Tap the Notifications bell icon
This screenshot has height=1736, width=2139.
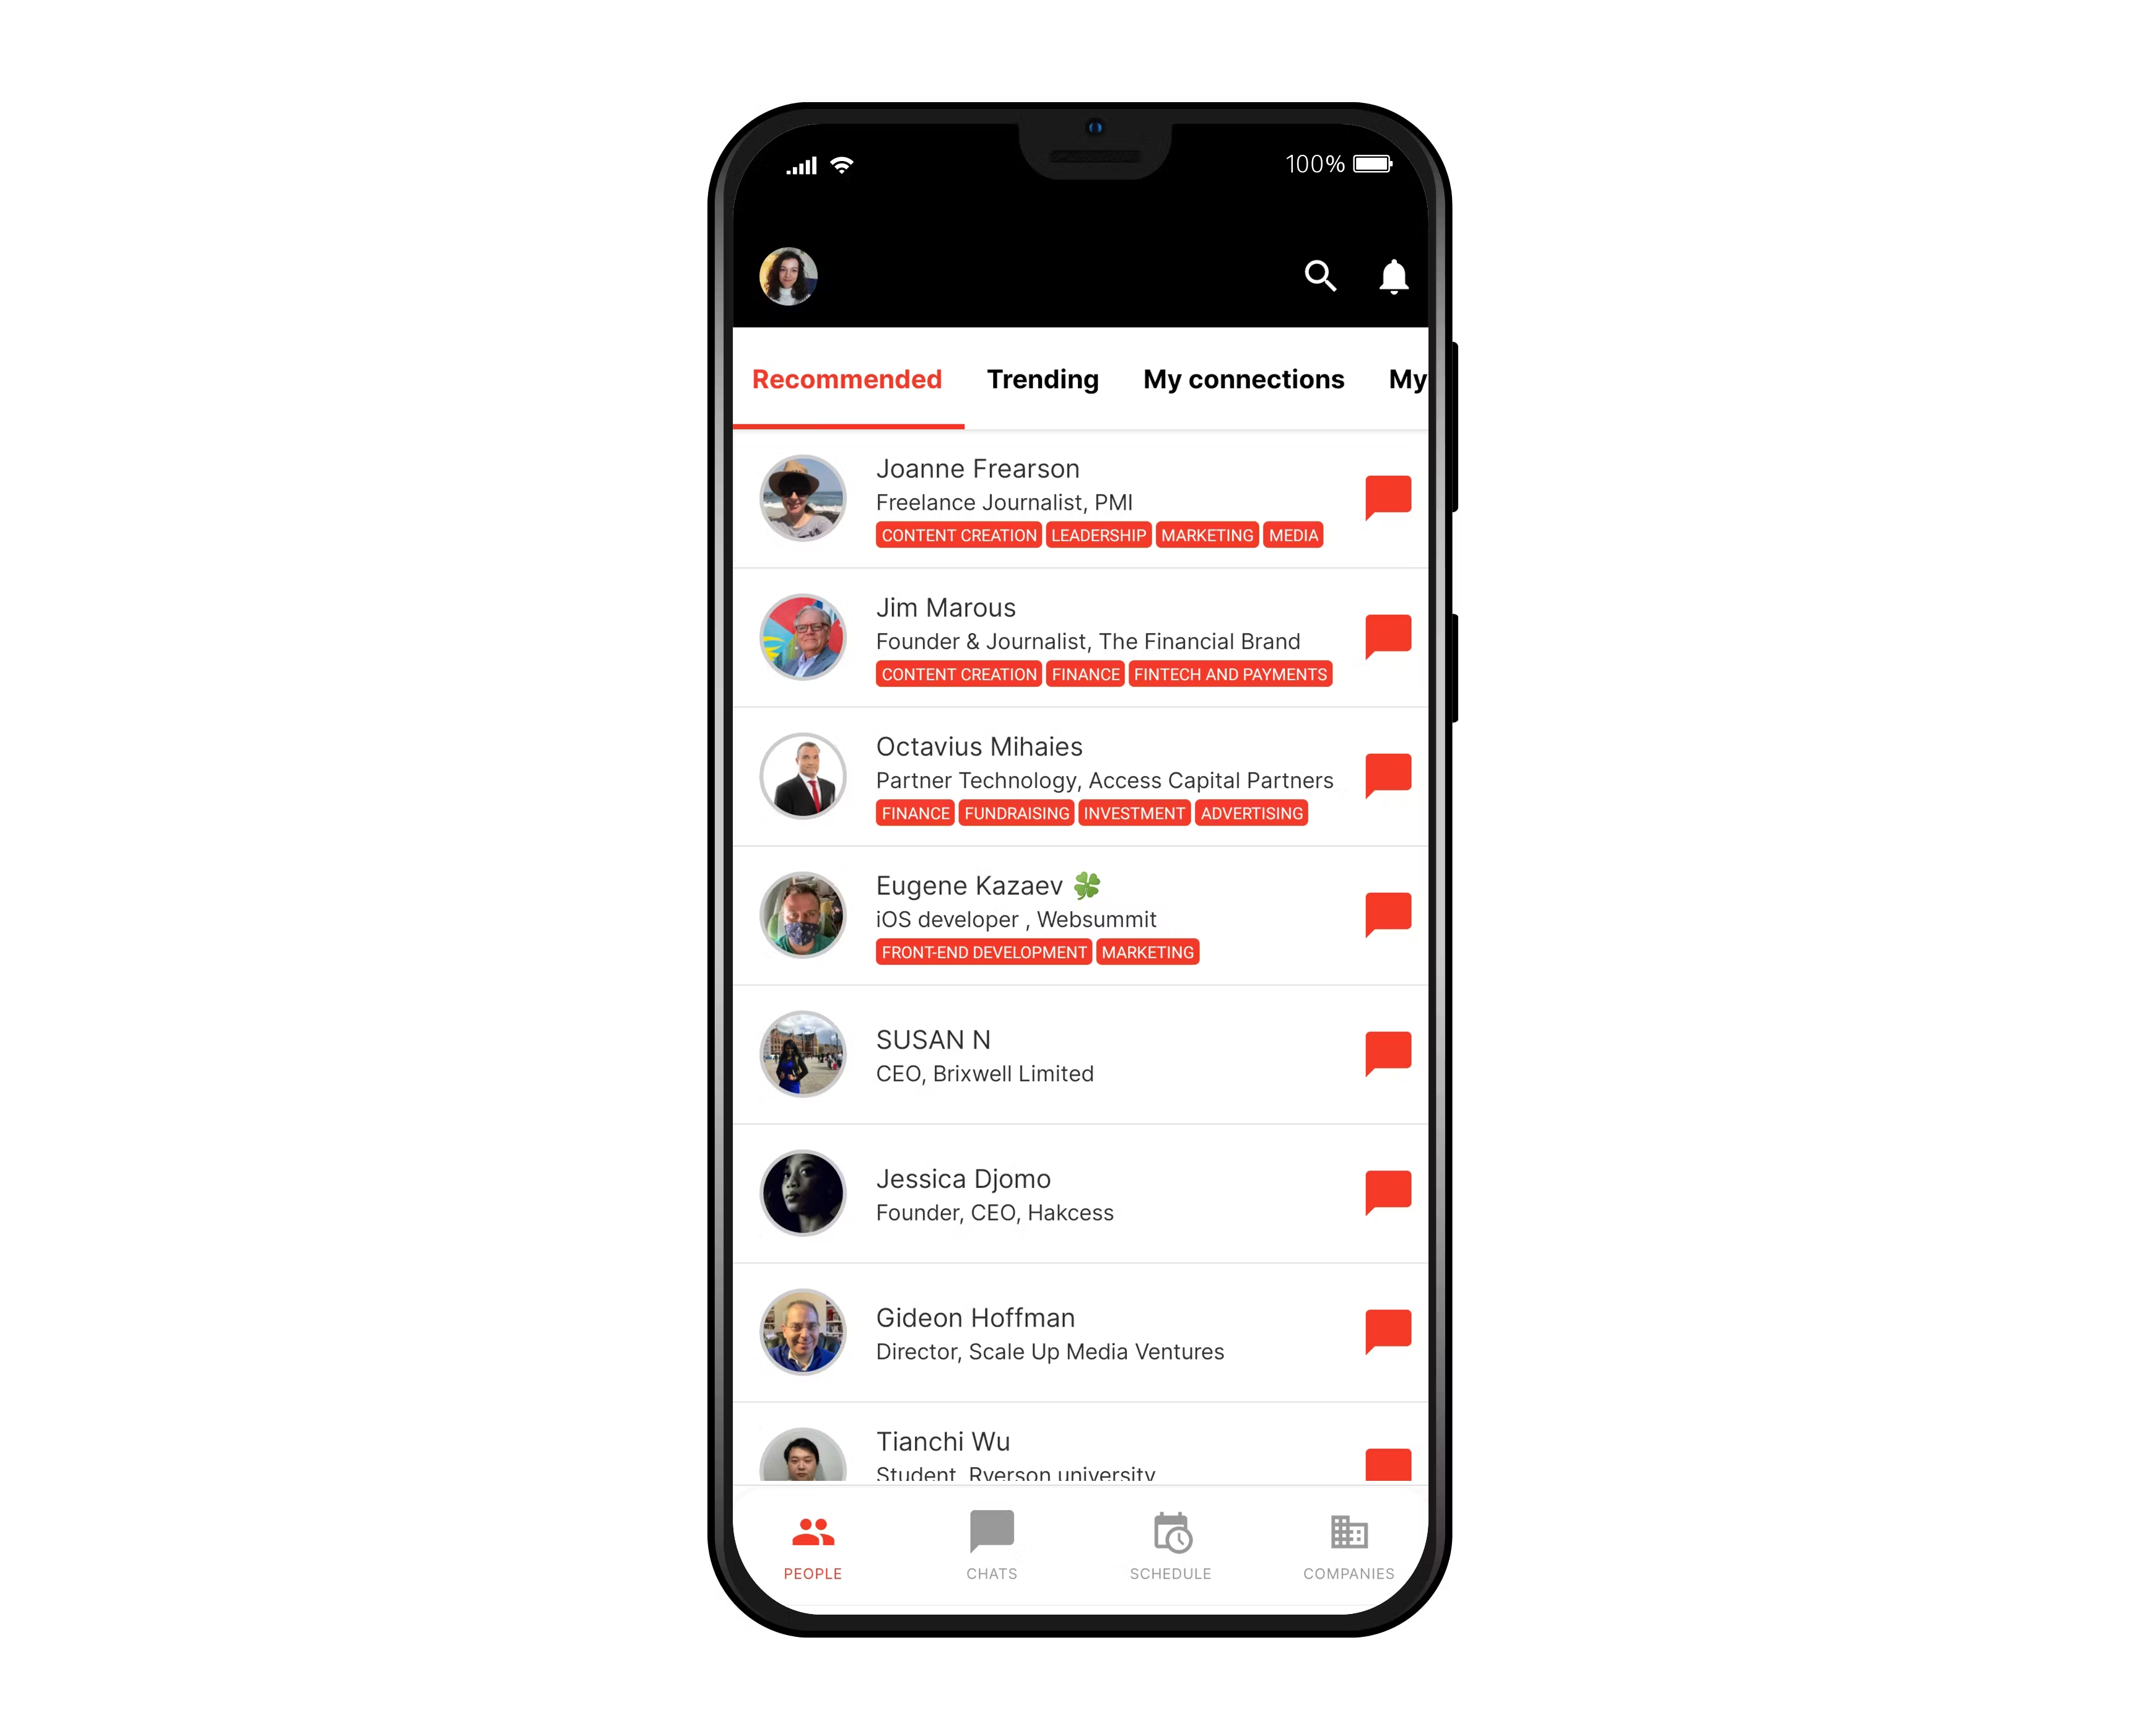(1393, 278)
